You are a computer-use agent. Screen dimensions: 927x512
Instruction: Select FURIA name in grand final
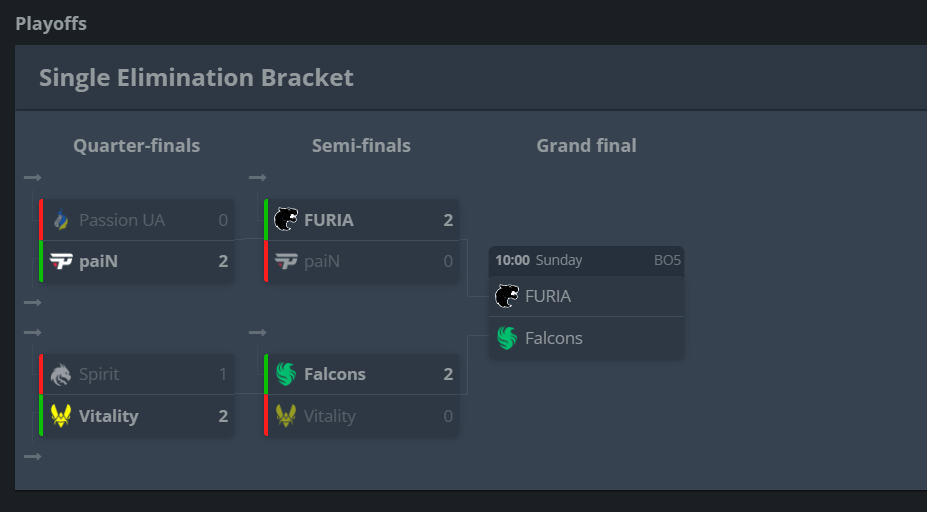click(x=548, y=296)
